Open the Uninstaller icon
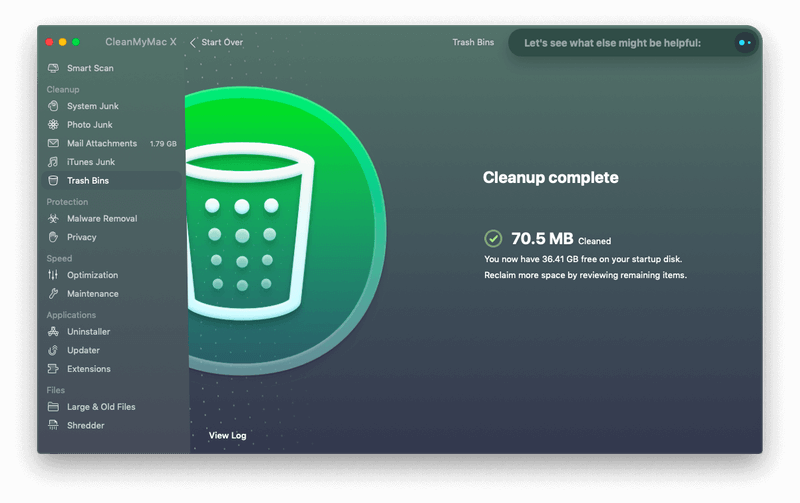Screen dimensions: 800x503 [x=53, y=332]
